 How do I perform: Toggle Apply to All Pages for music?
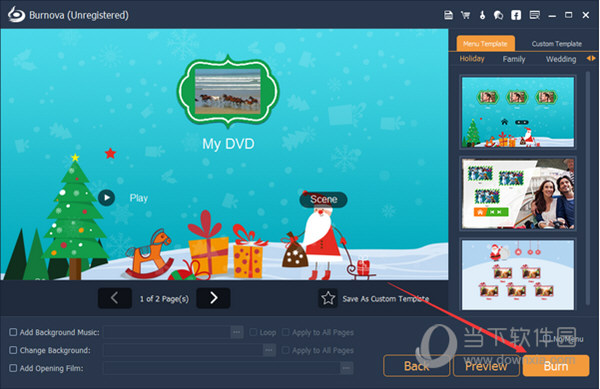285,332
